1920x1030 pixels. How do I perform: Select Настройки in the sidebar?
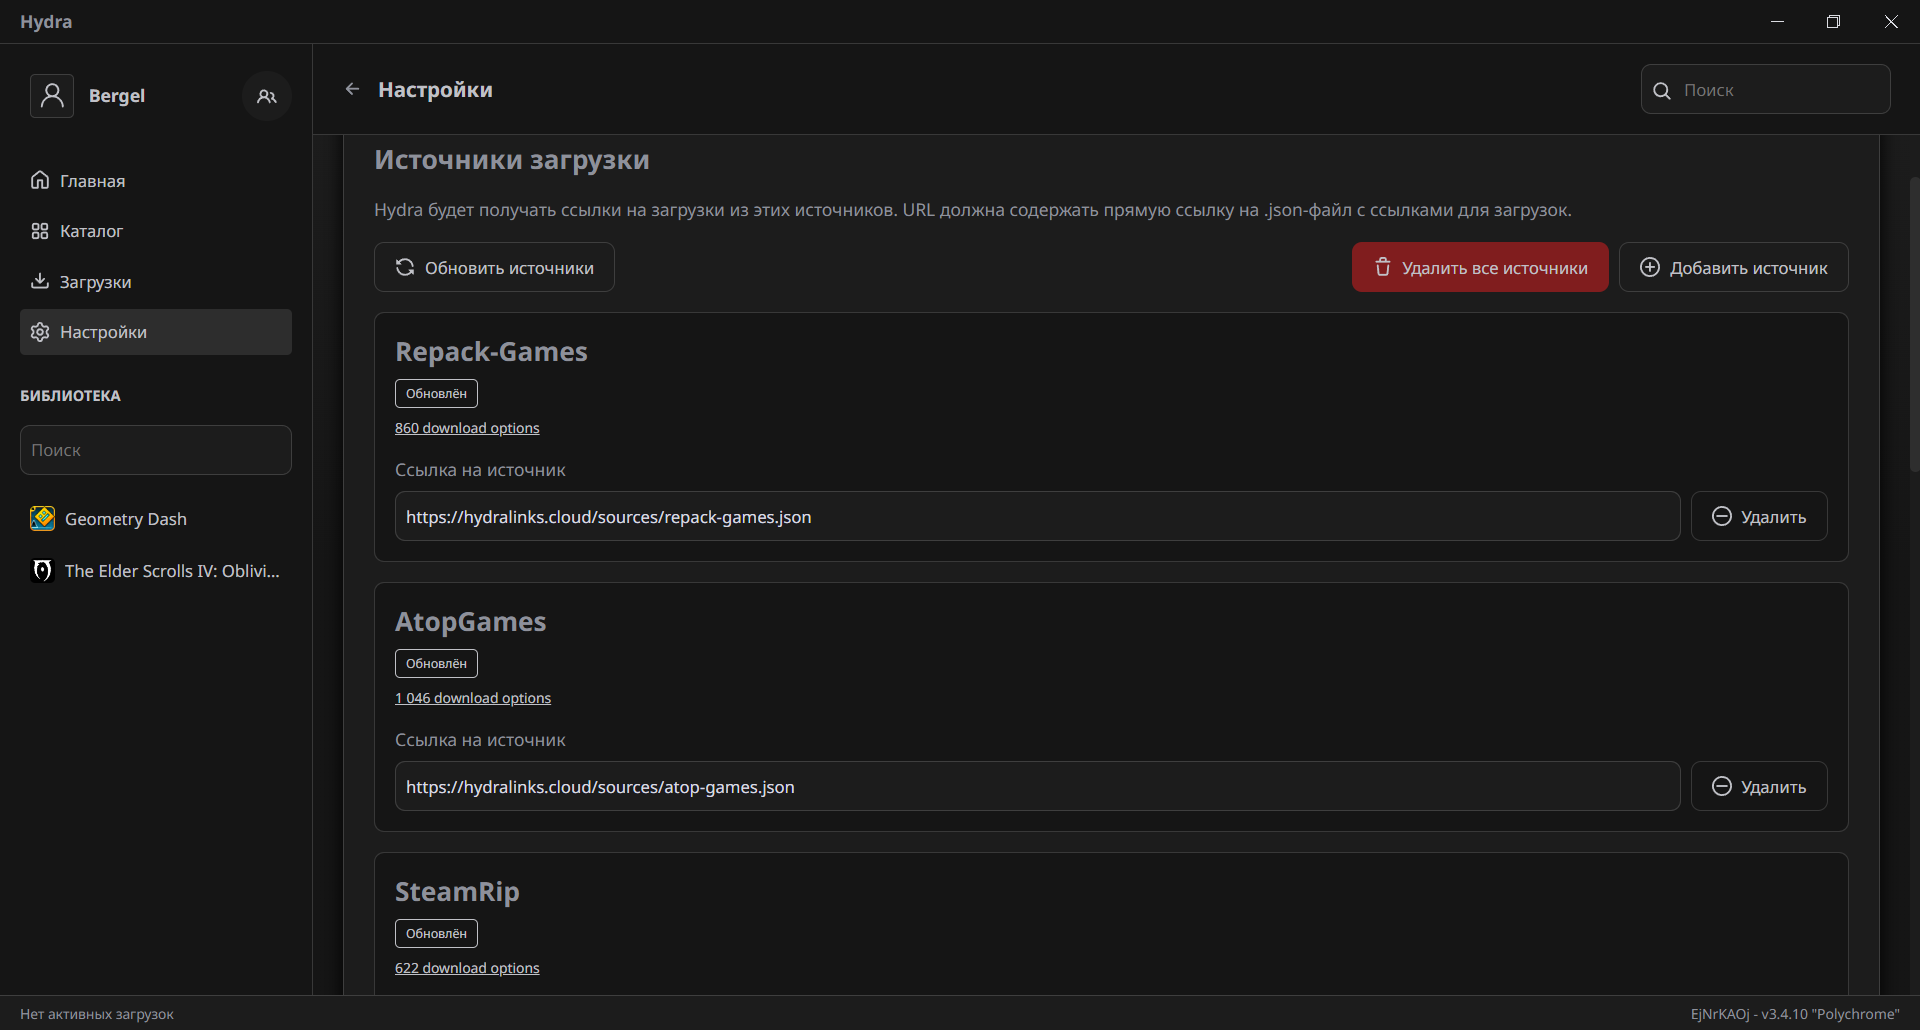156,332
